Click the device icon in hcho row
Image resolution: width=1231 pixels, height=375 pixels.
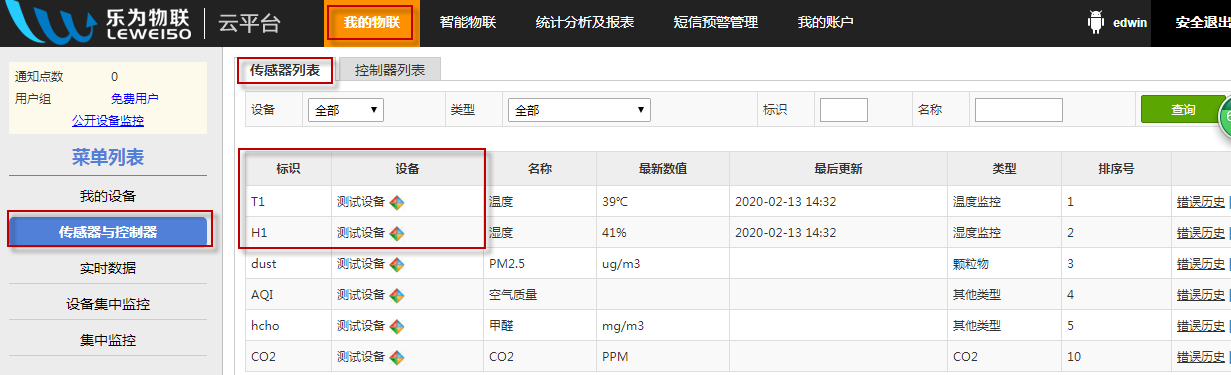[x=397, y=326]
